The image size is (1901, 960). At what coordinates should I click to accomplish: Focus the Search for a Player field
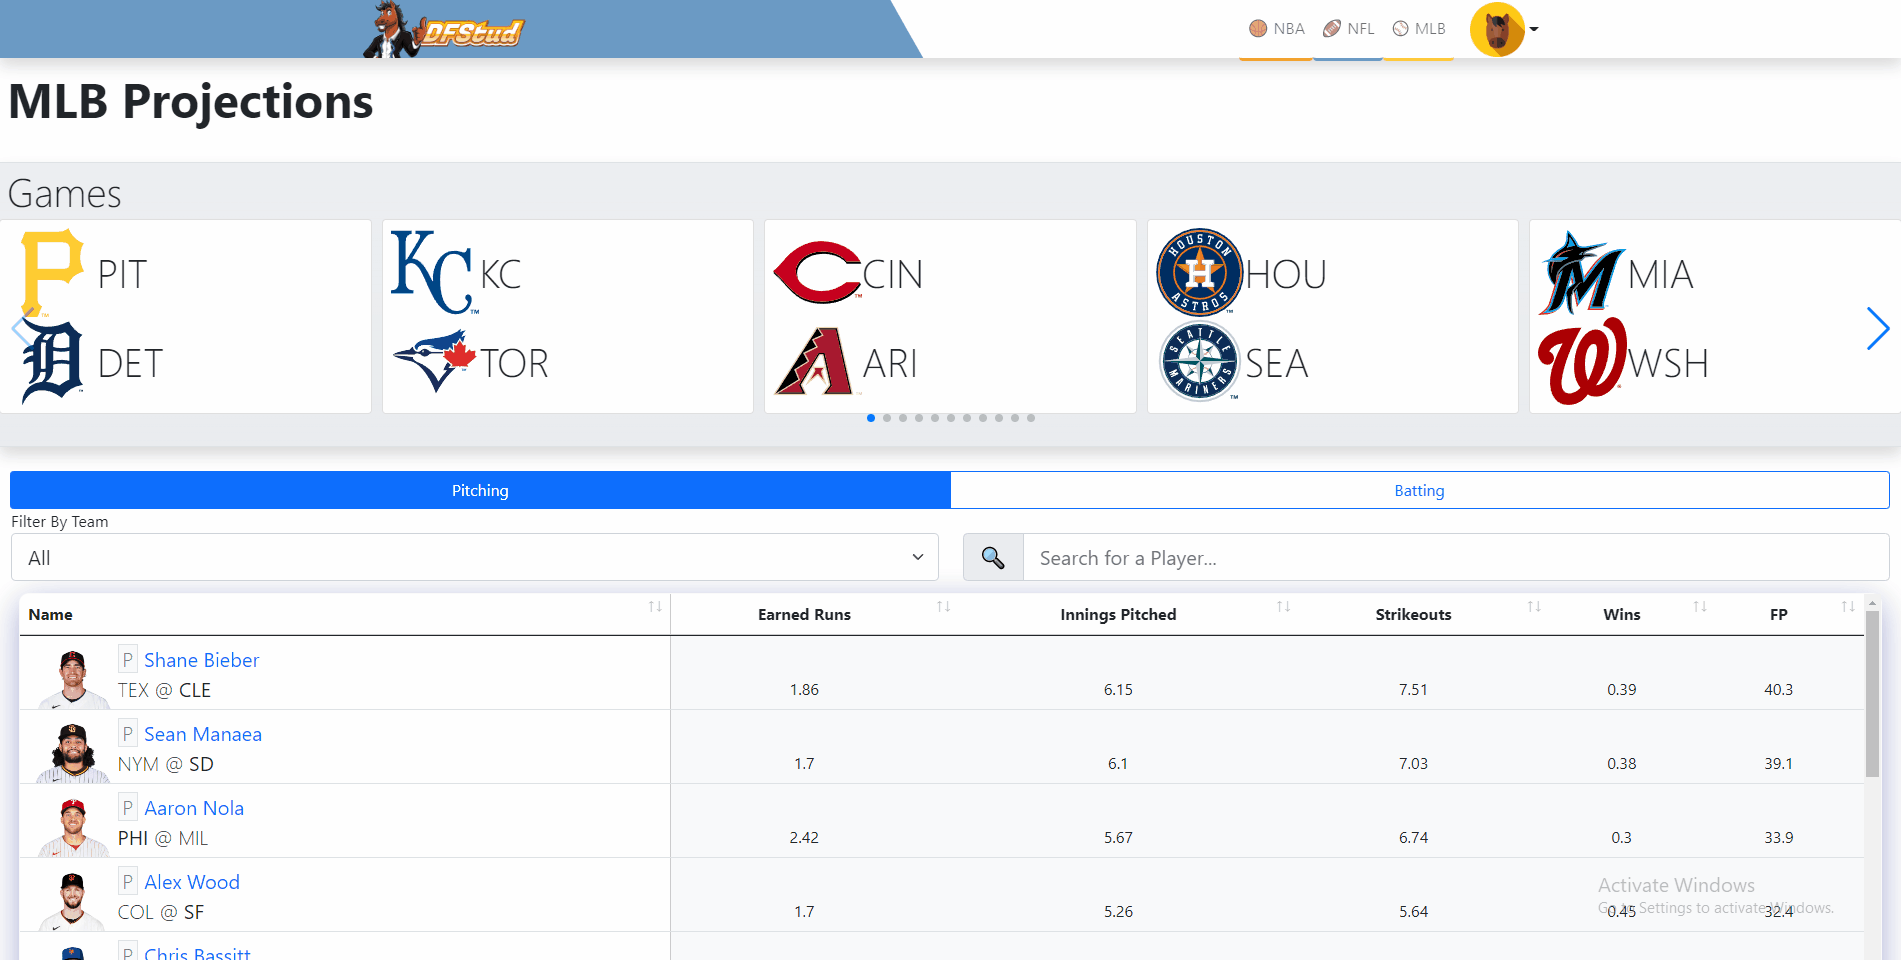point(1456,557)
